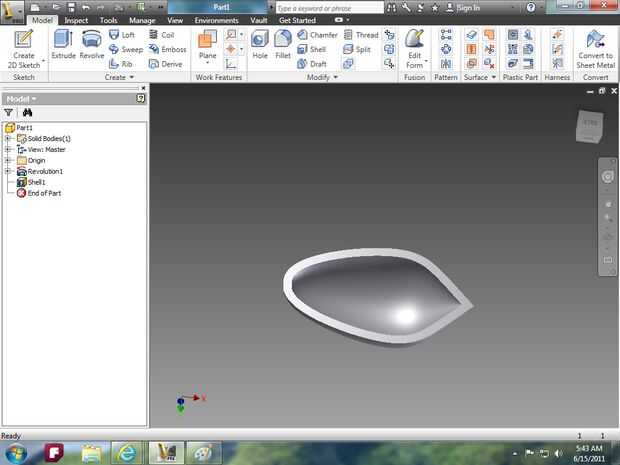Open the Get Started tab
This screenshot has width=620, height=465.
coord(297,20)
